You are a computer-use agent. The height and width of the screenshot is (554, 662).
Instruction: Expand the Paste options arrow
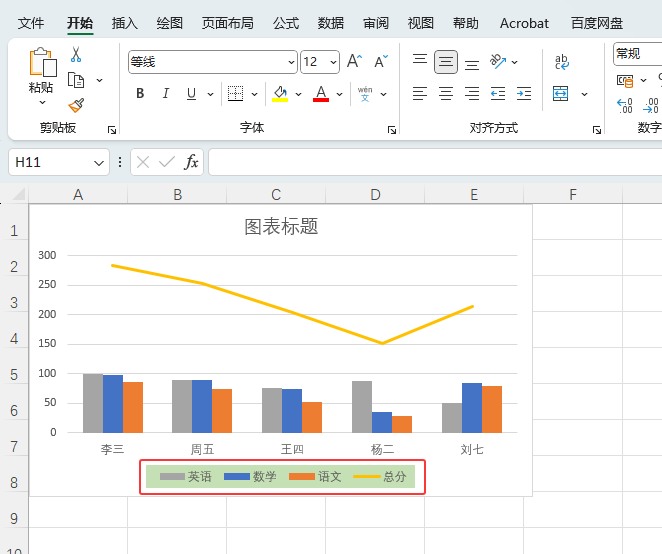tap(42, 102)
